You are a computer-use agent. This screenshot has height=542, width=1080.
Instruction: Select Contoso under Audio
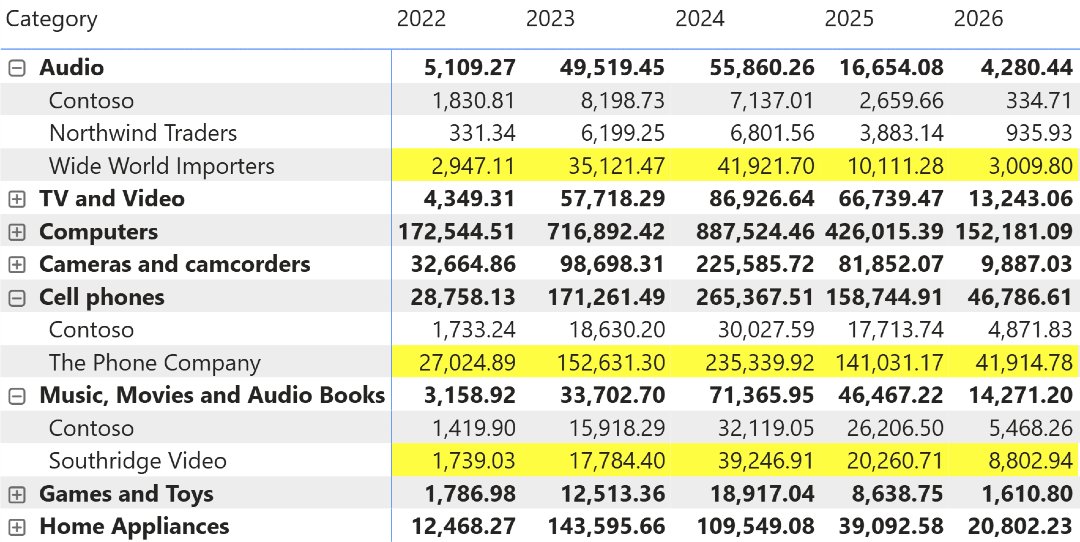[92, 101]
